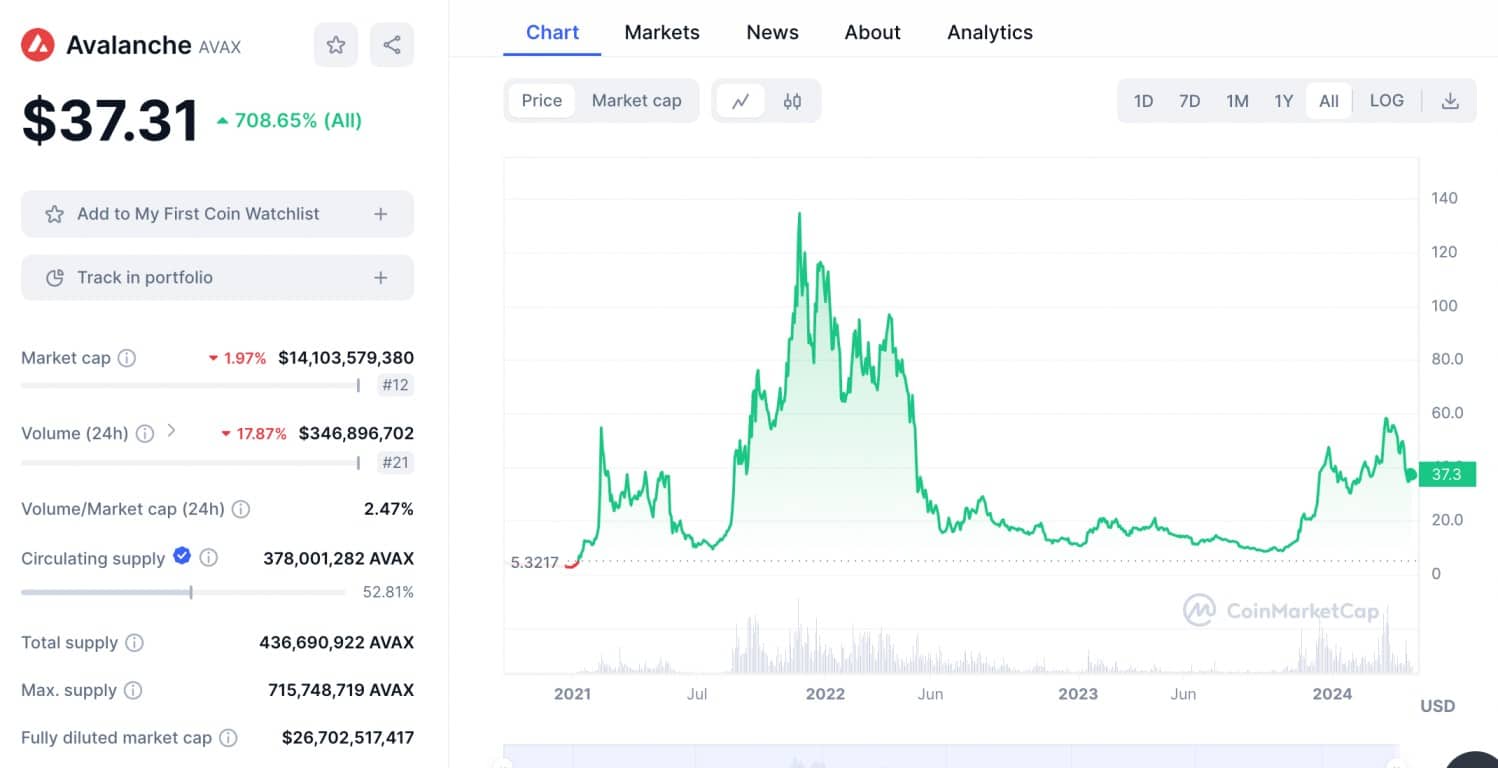Click the green 37.3 current price tag
Screen dimensions: 1498x768
click(x=1447, y=475)
